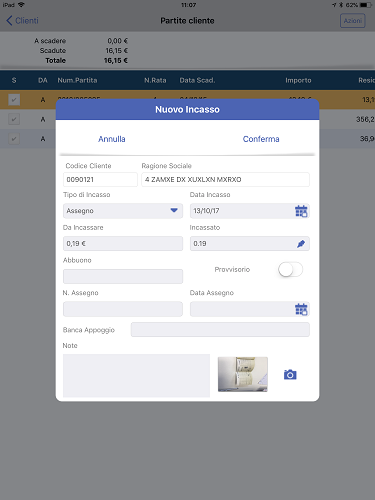Image resolution: width=375 pixels, height=500 pixels.
Task: Confirm the payment with Conferma
Action: coord(261,139)
